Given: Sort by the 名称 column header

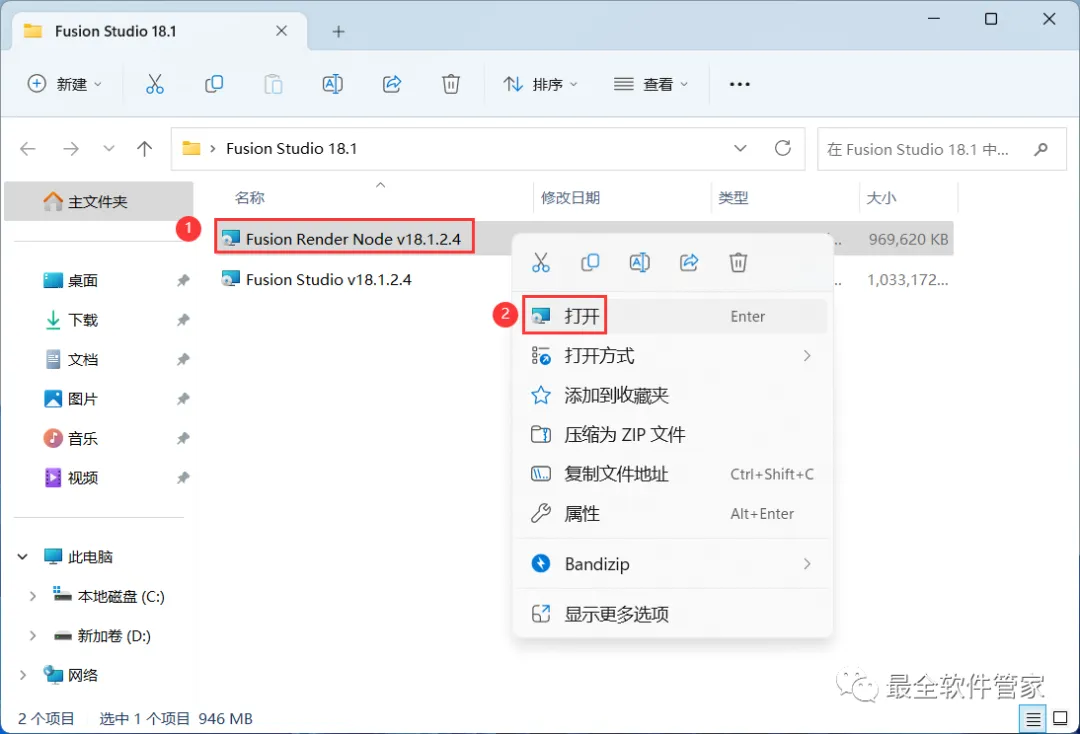Looking at the screenshot, I should point(249,198).
